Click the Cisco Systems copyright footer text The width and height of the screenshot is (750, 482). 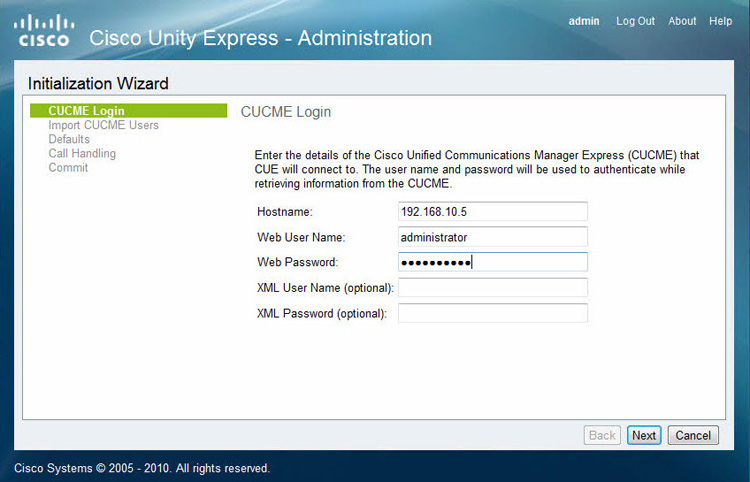(x=142, y=468)
